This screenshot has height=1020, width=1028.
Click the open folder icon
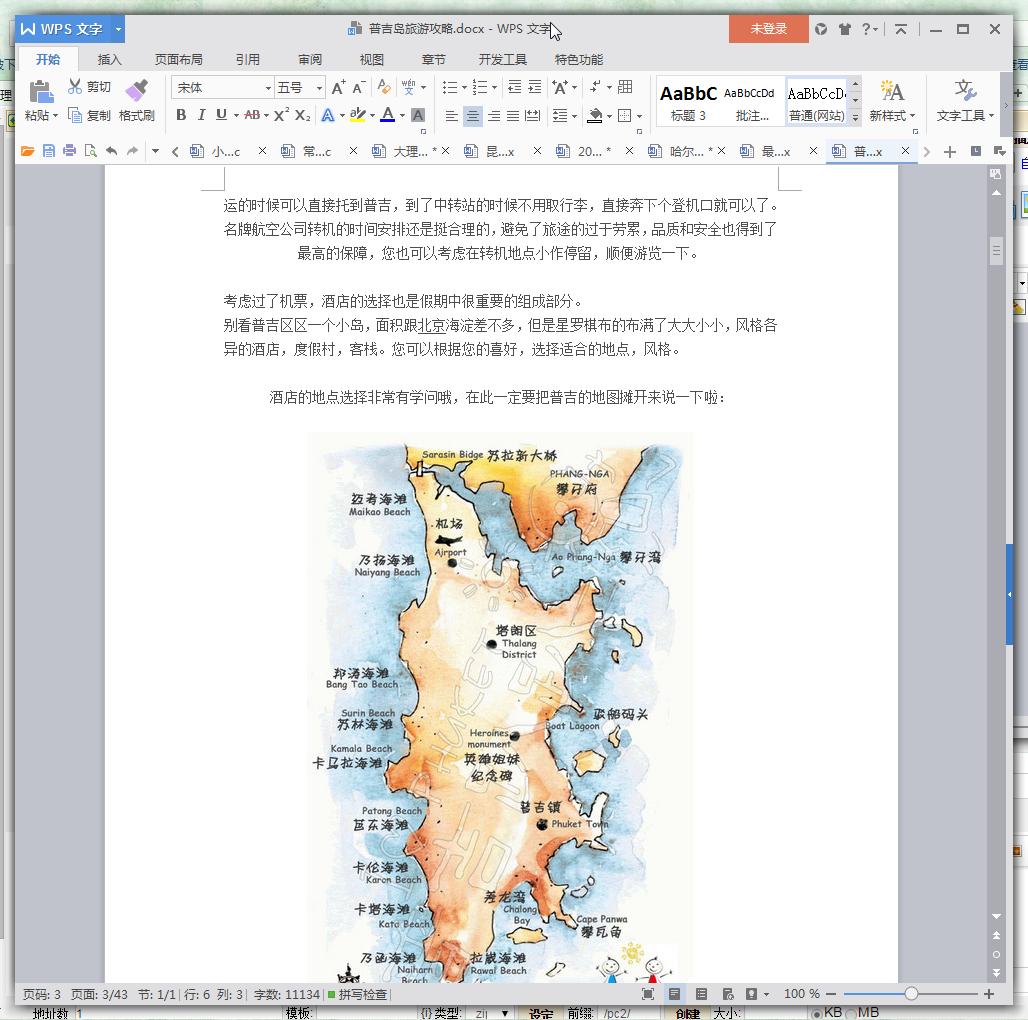pos(28,151)
